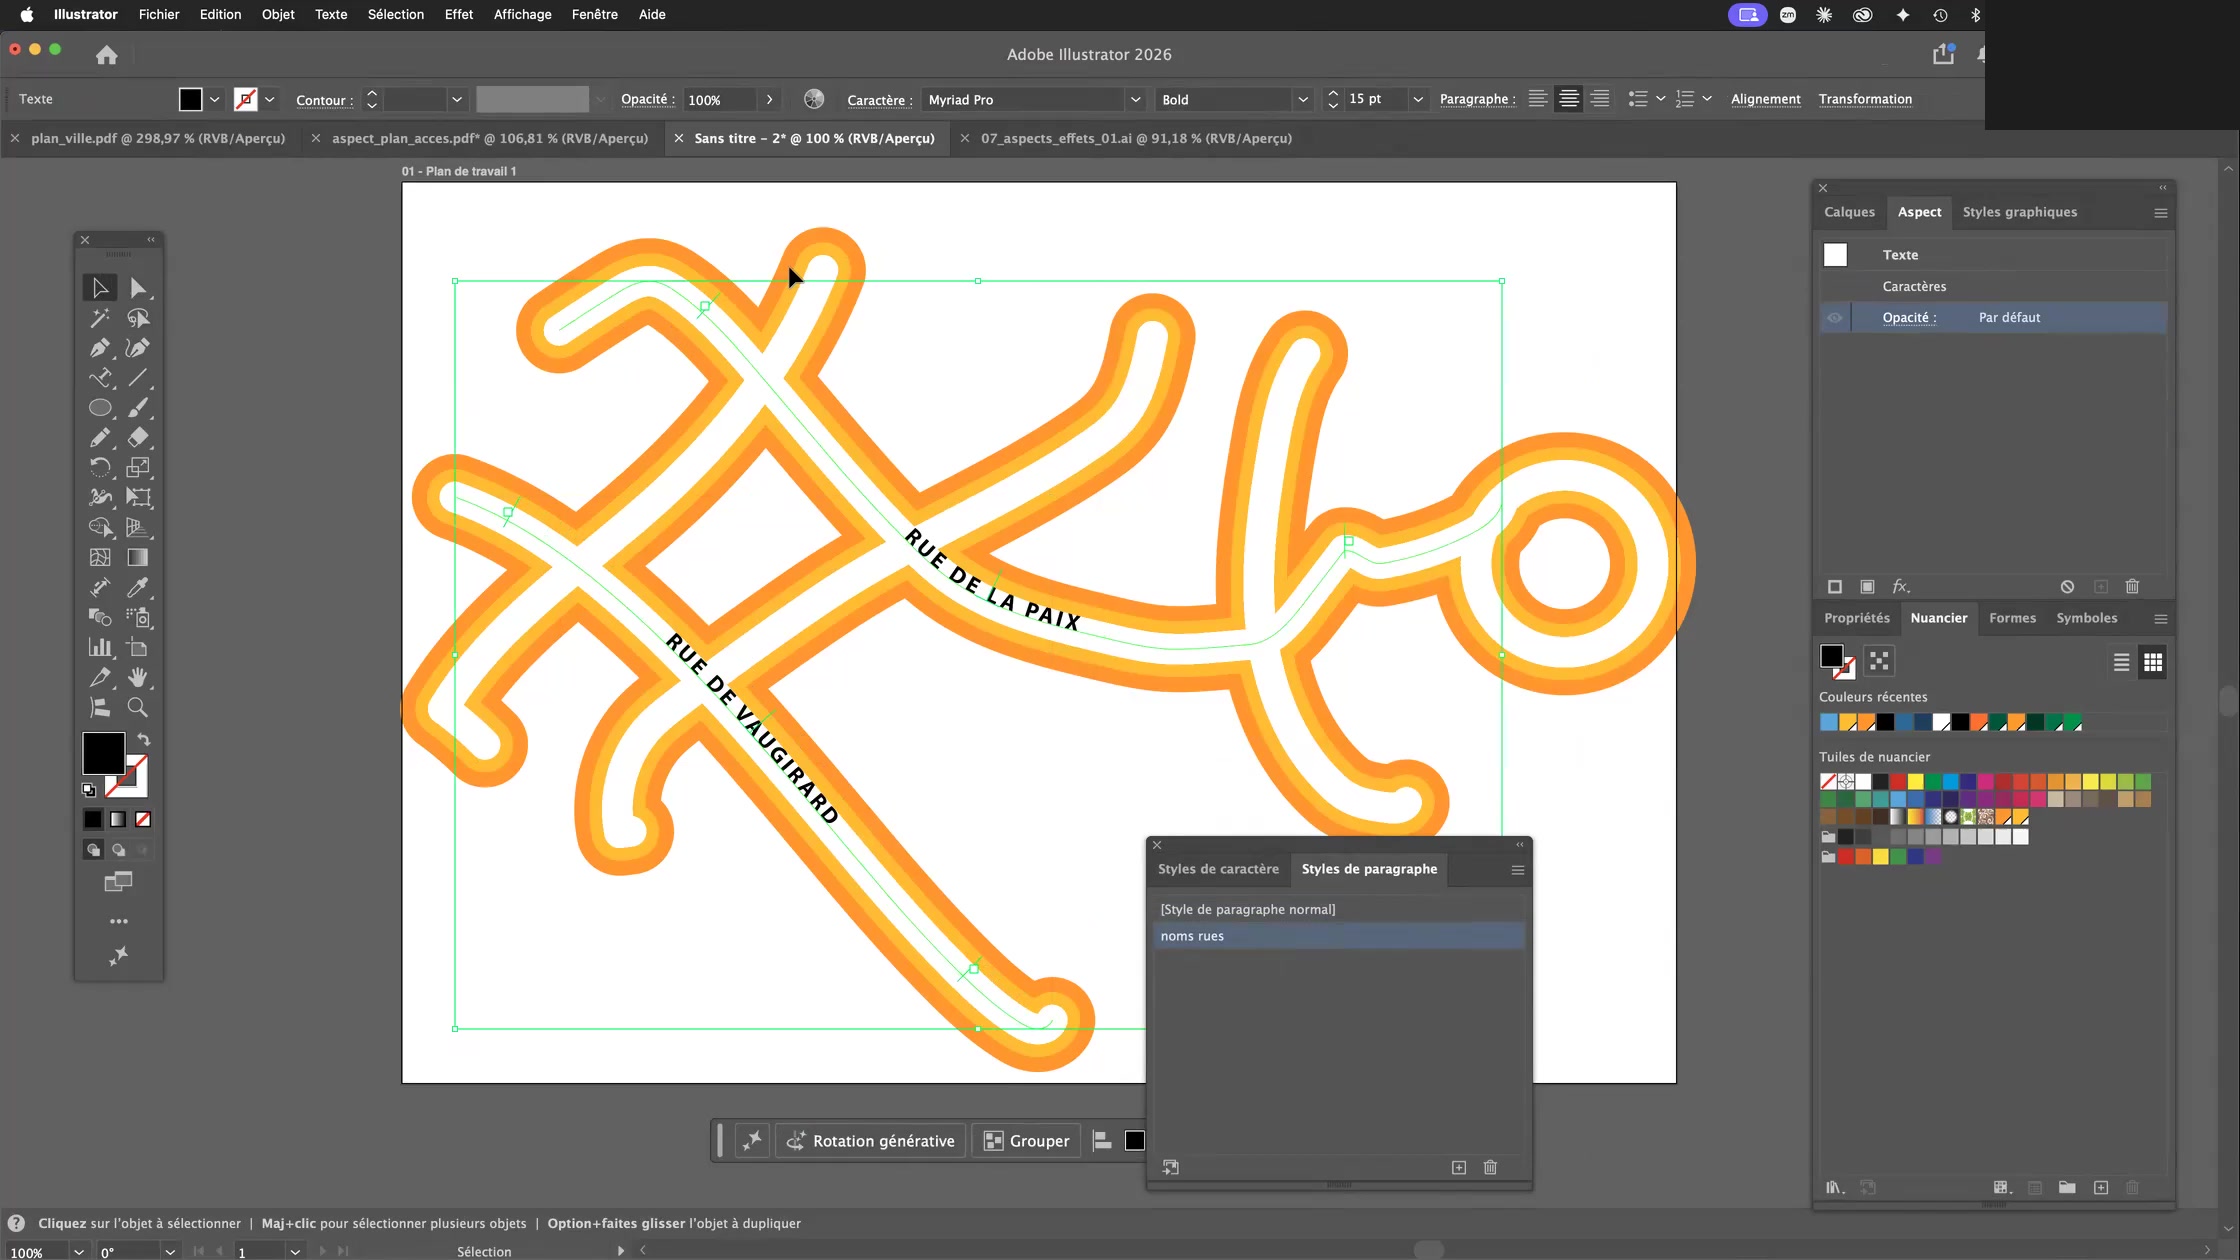Viewport: 2240px width, 1260px height.
Task: Pick the Curvature tool
Action: (138, 348)
